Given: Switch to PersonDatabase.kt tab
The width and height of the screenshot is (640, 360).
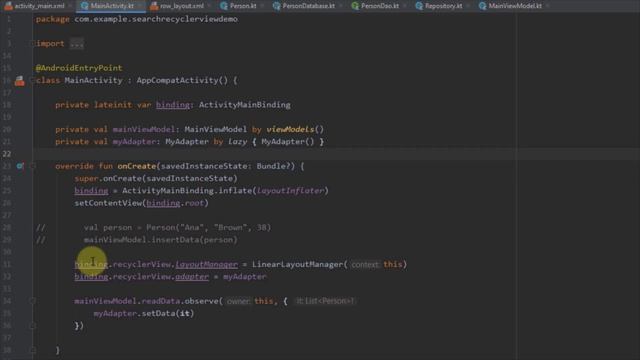Looking at the screenshot, I should click(x=305, y=6).
